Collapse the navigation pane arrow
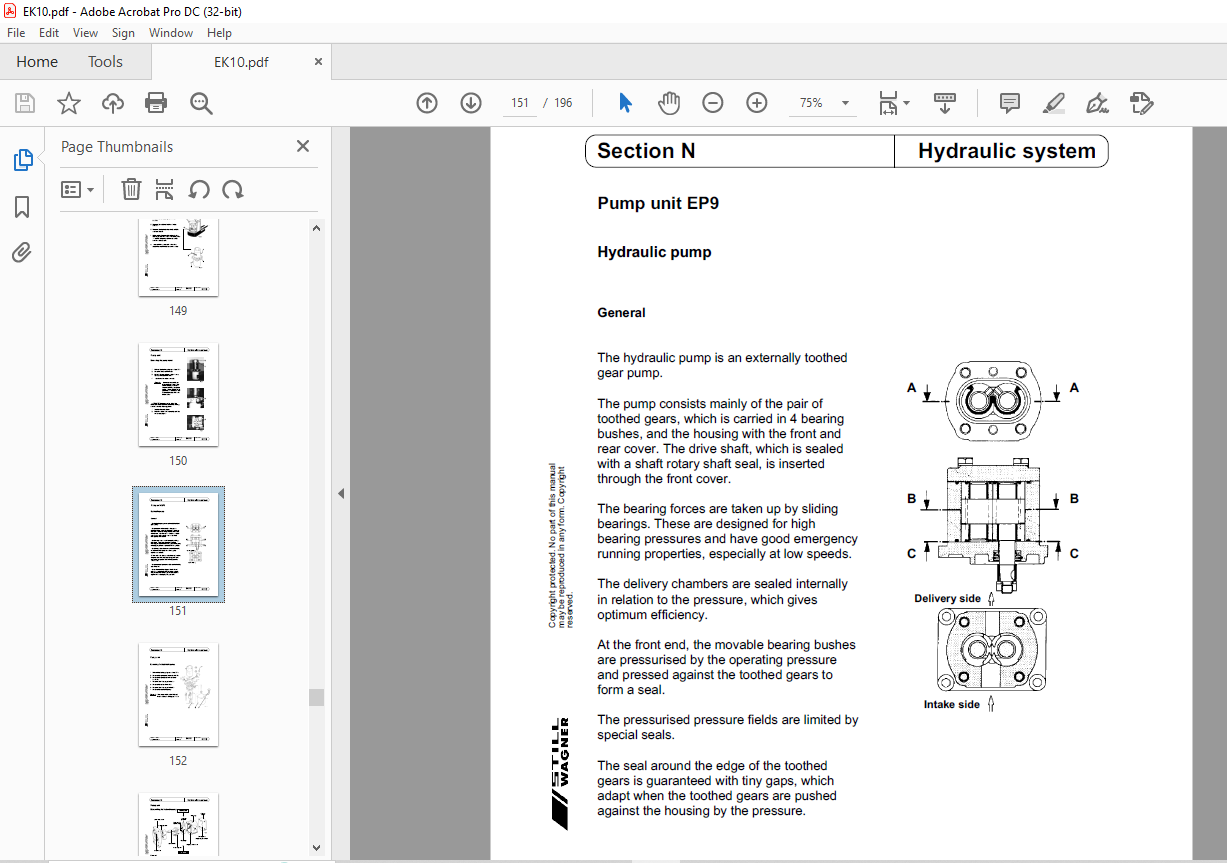Viewport: 1227px width, 863px height. (x=340, y=493)
